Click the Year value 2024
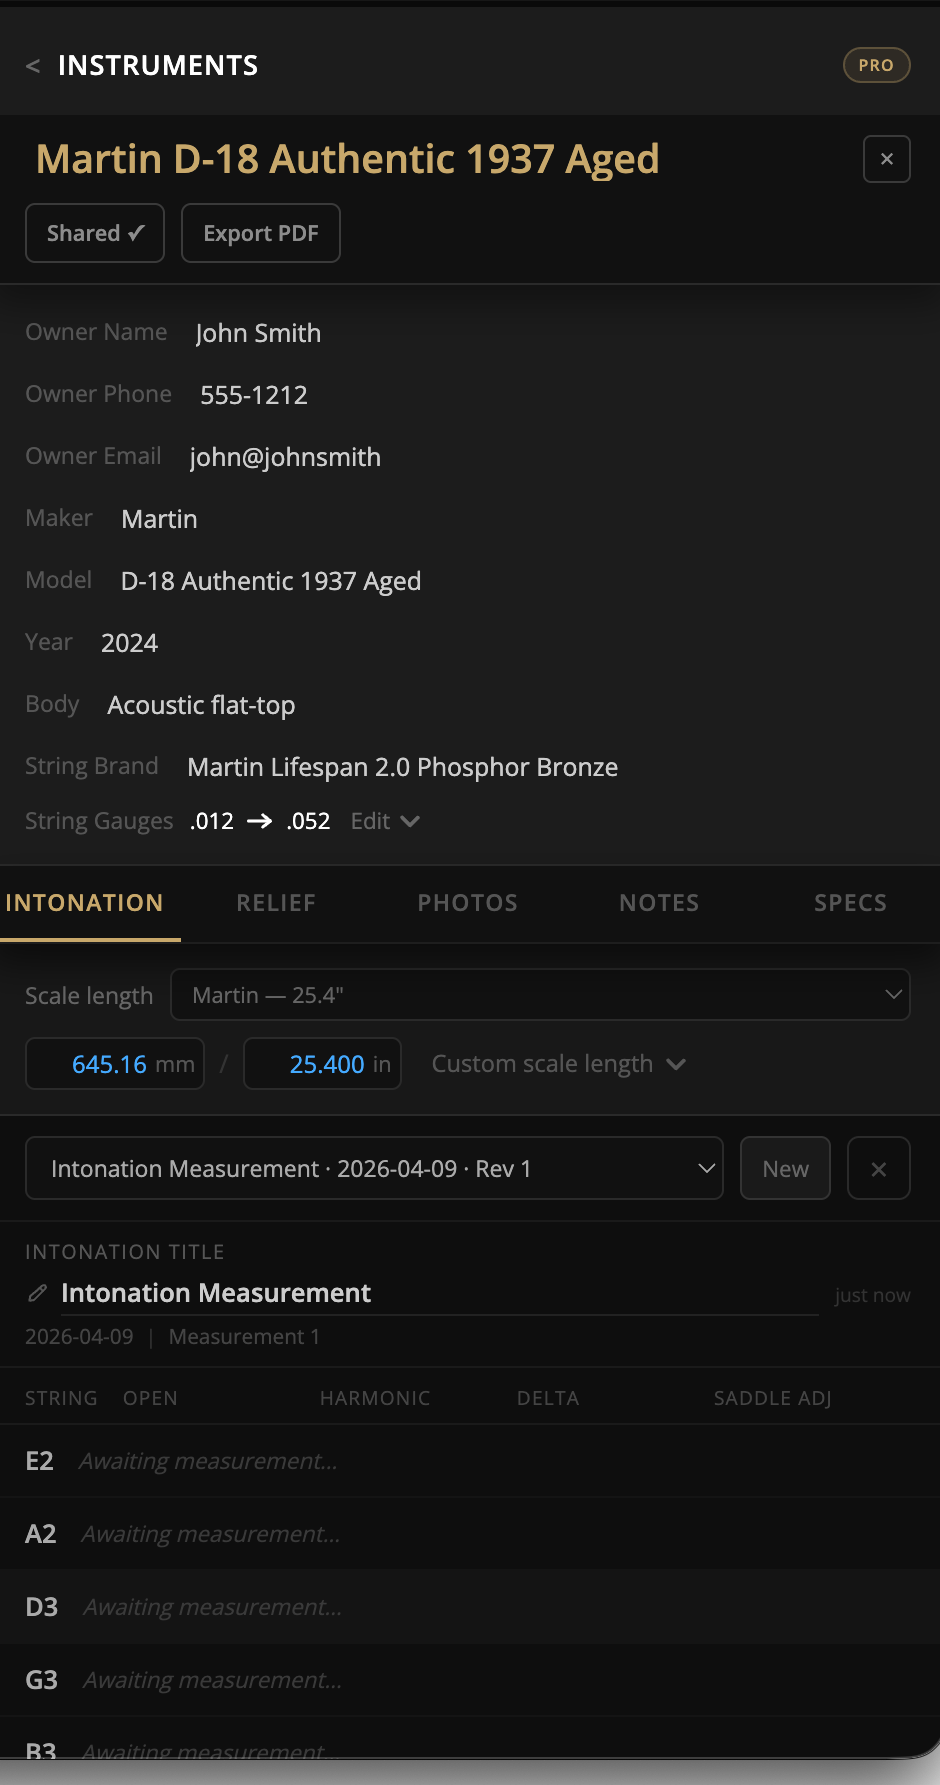Image resolution: width=940 pixels, height=1785 pixels. (x=129, y=643)
